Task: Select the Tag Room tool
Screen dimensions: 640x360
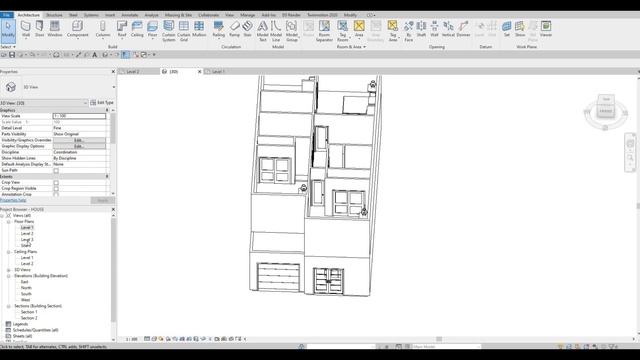Action: pyautogui.click(x=342, y=31)
